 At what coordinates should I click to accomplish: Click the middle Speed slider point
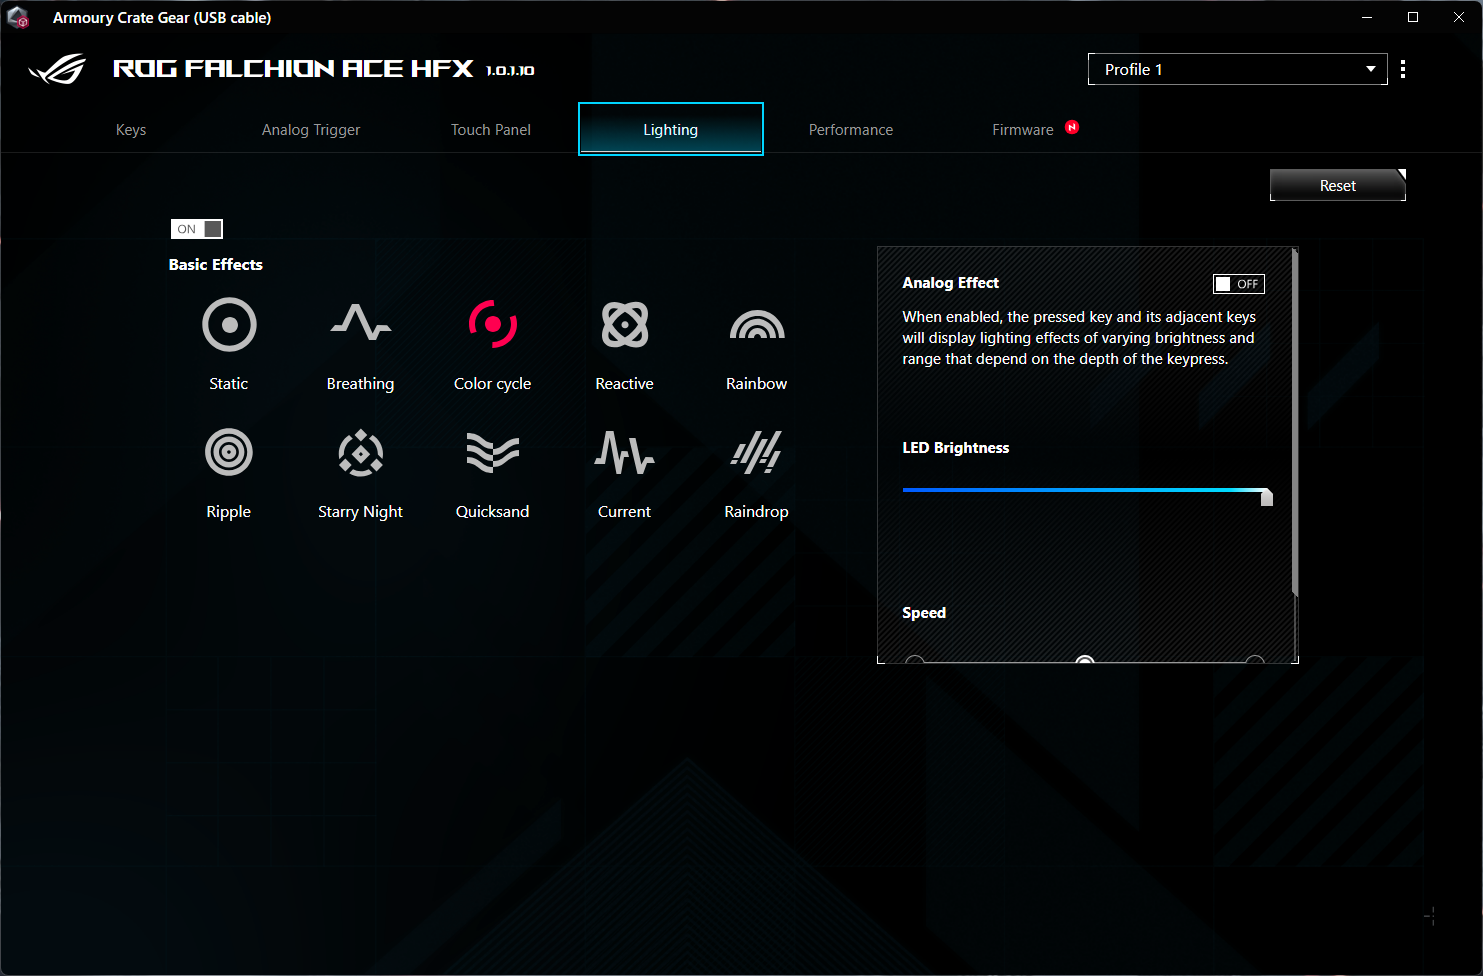pos(1085,660)
